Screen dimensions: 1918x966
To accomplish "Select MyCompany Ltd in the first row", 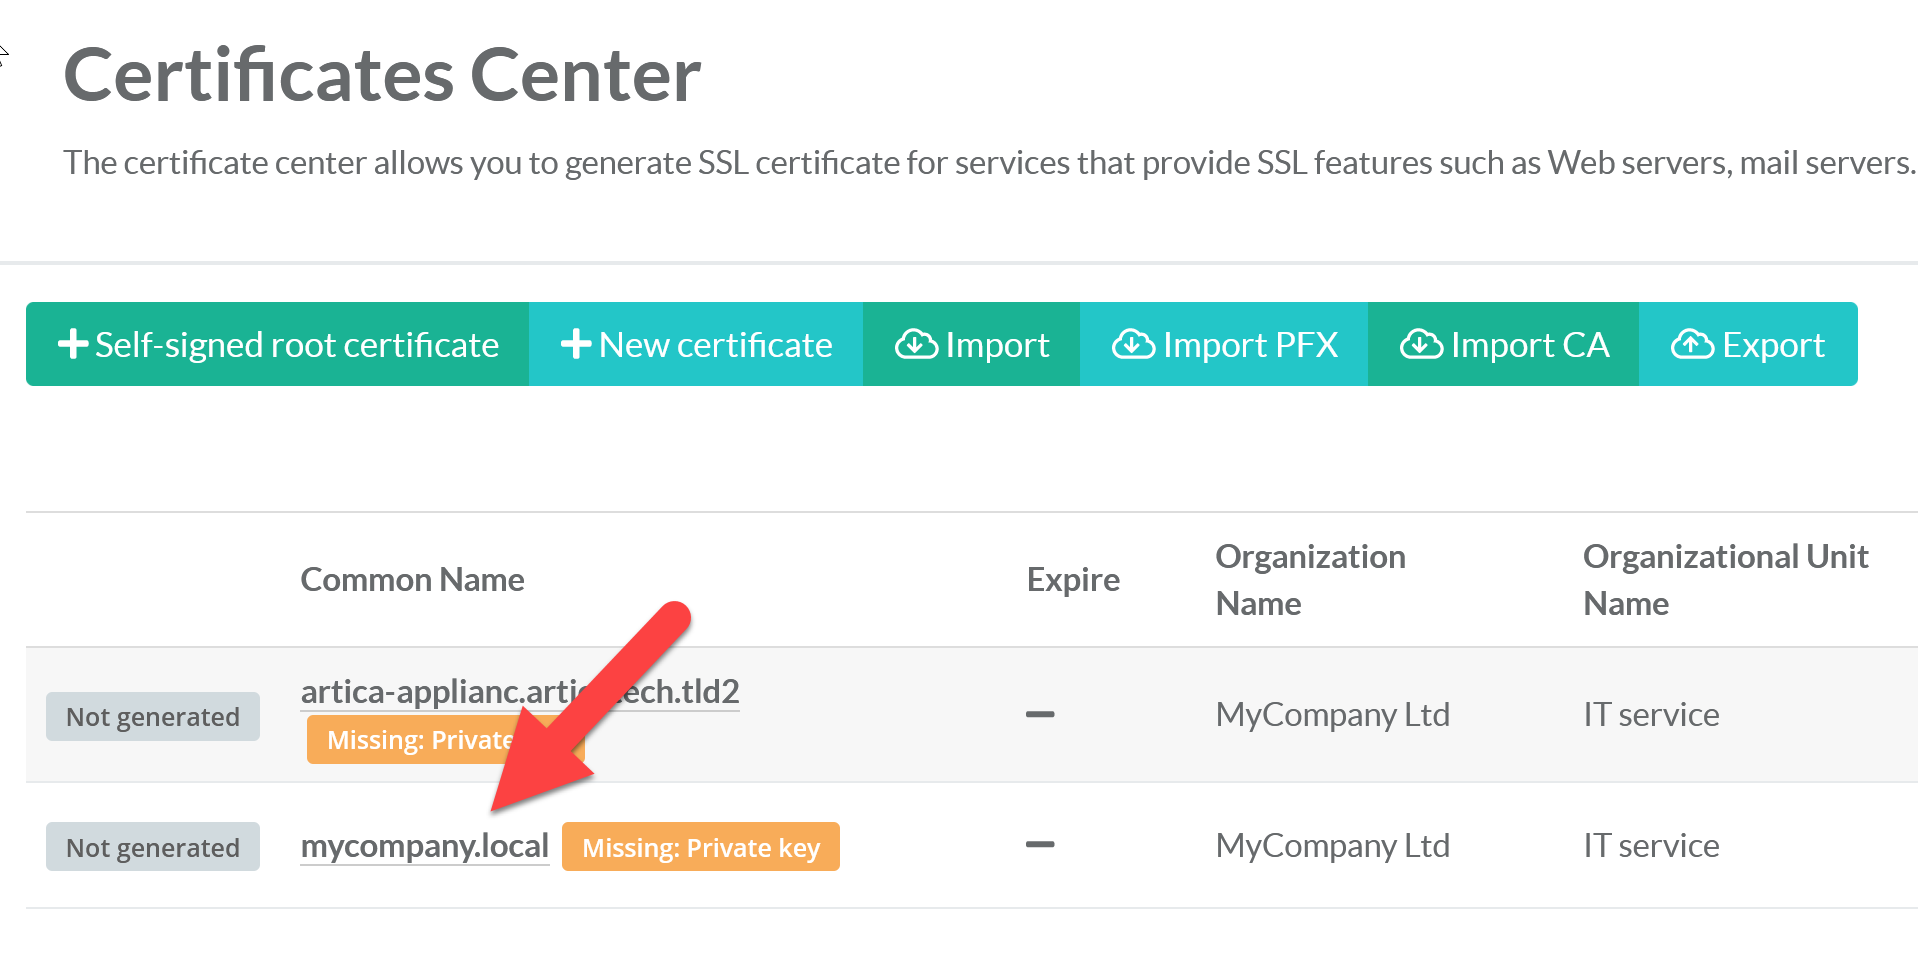I will (1332, 715).
